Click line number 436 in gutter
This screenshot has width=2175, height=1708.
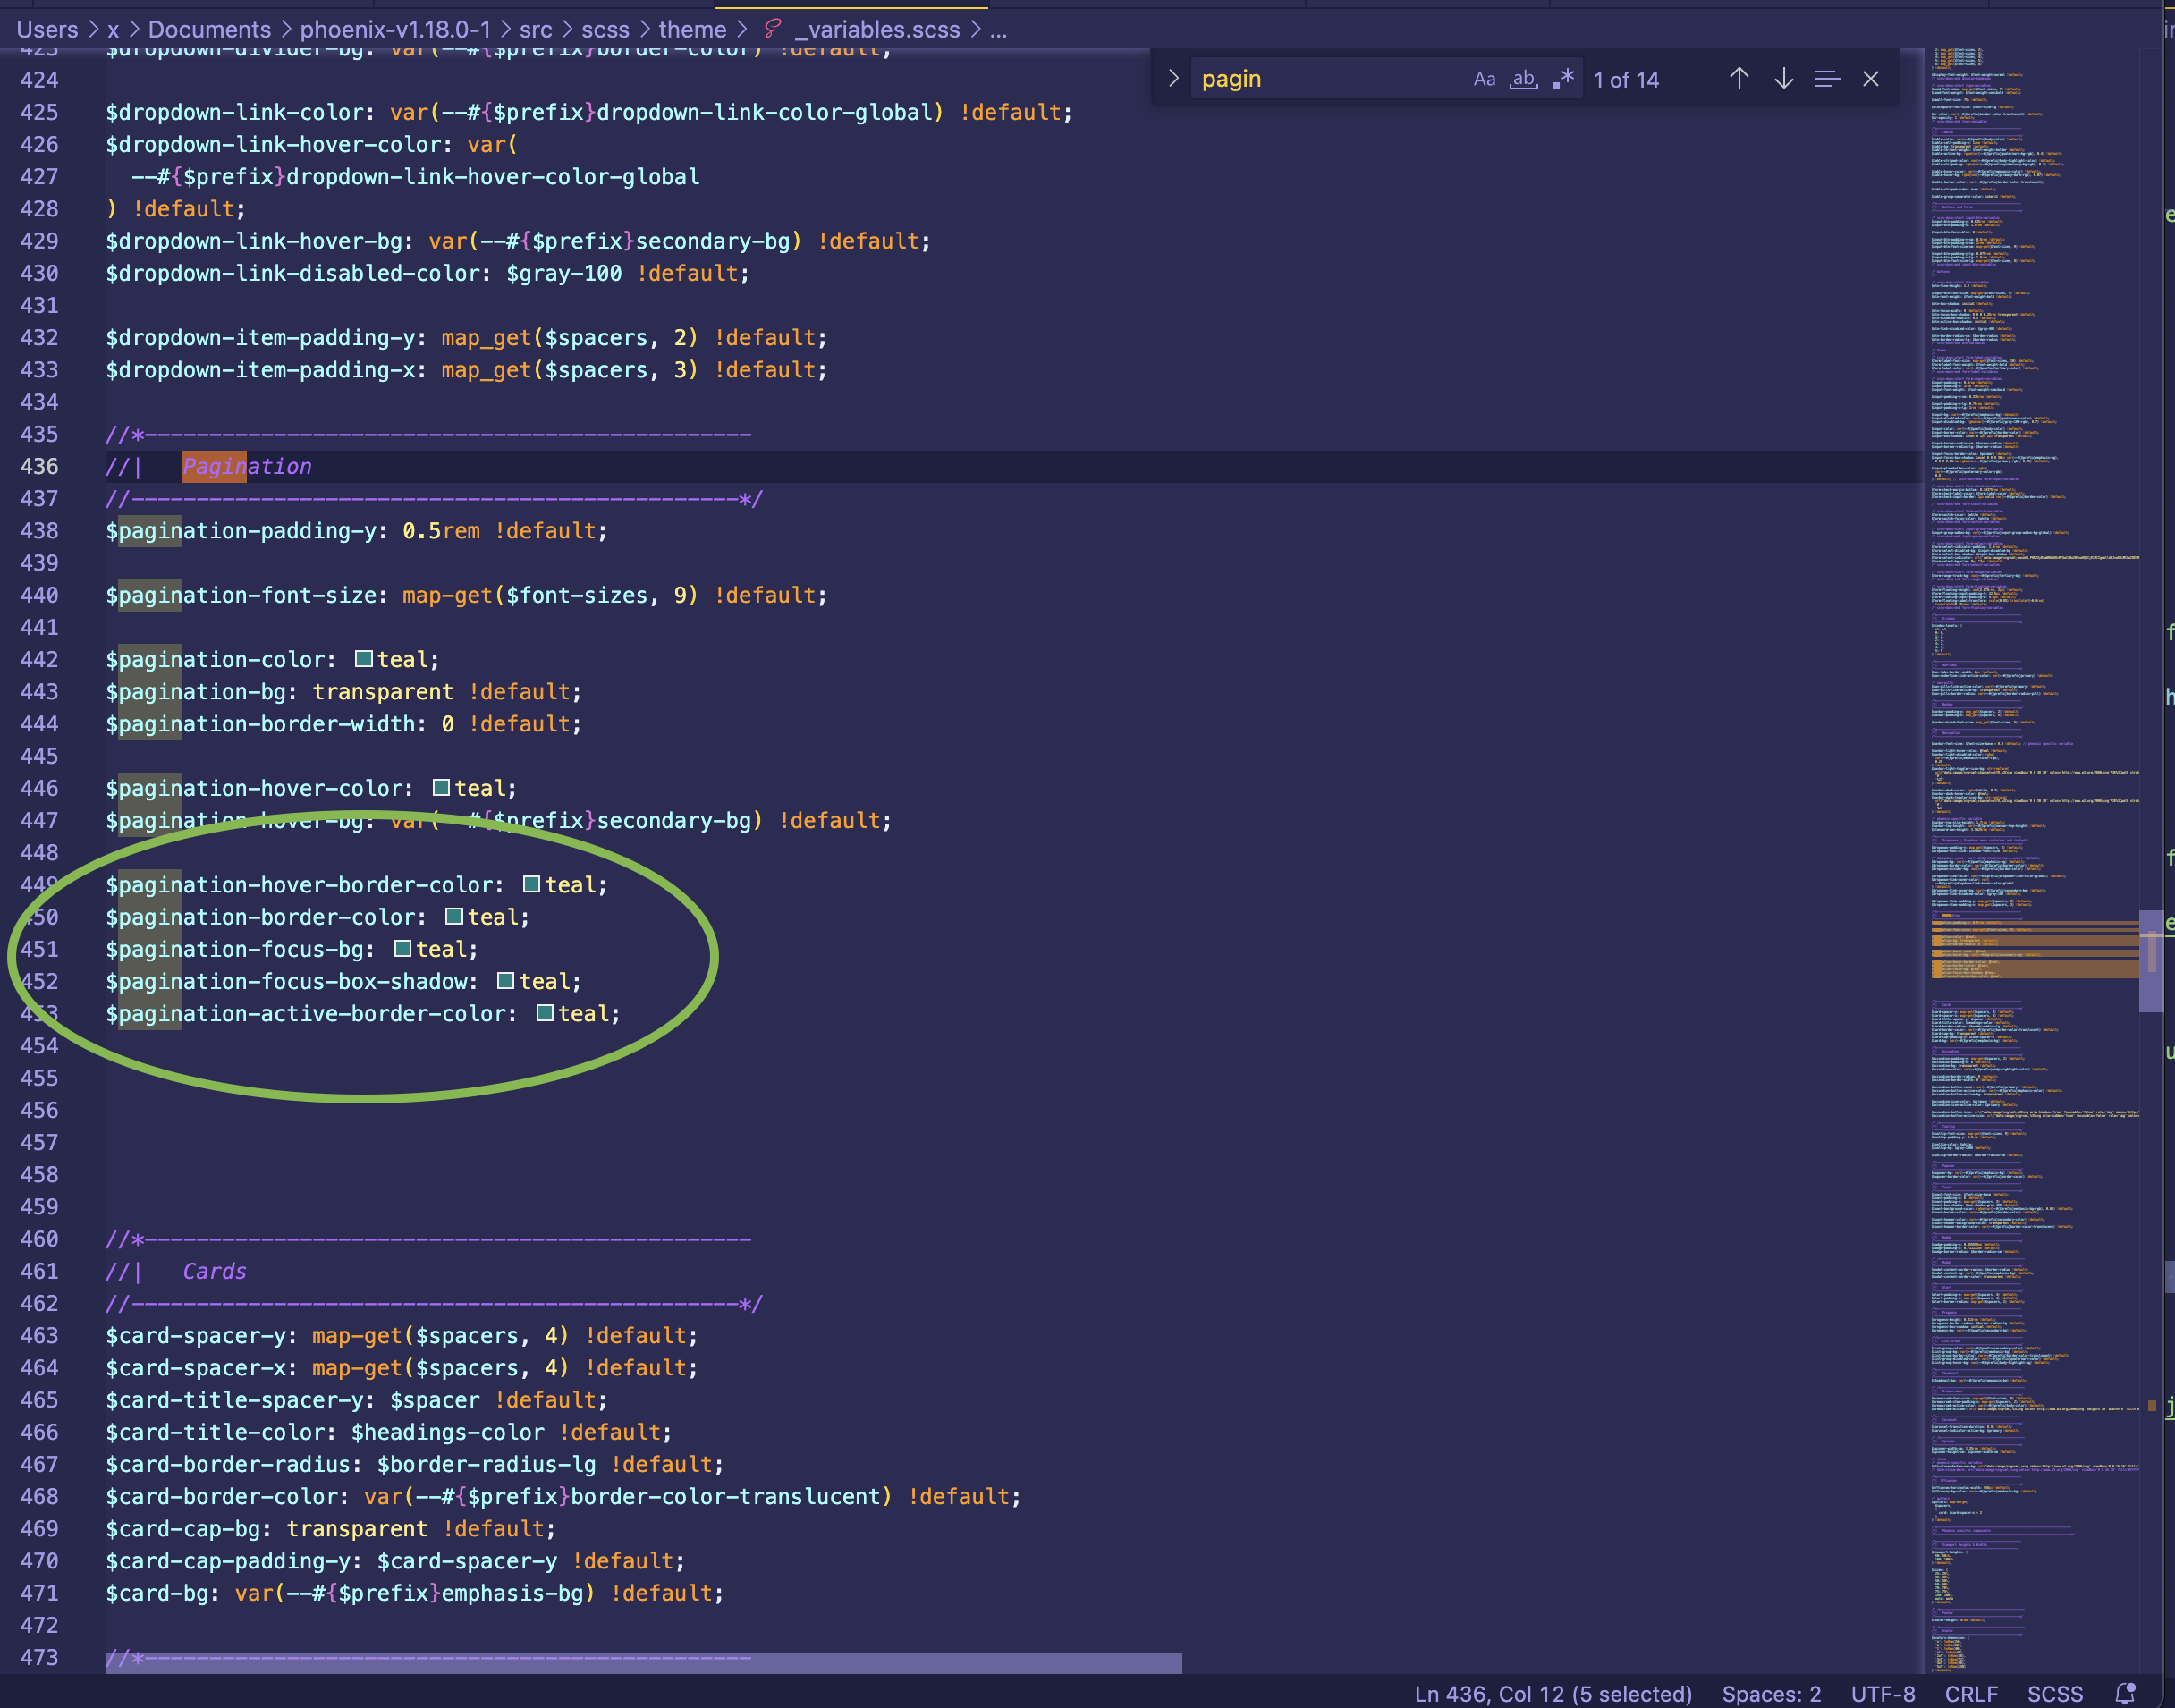tap(39, 466)
